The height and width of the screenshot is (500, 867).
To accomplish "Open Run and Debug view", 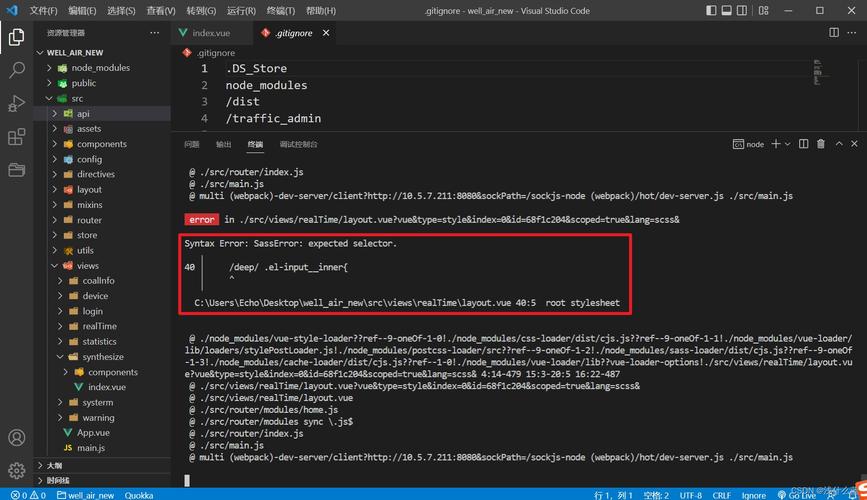I will pyautogui.click(x=17, y=103).
